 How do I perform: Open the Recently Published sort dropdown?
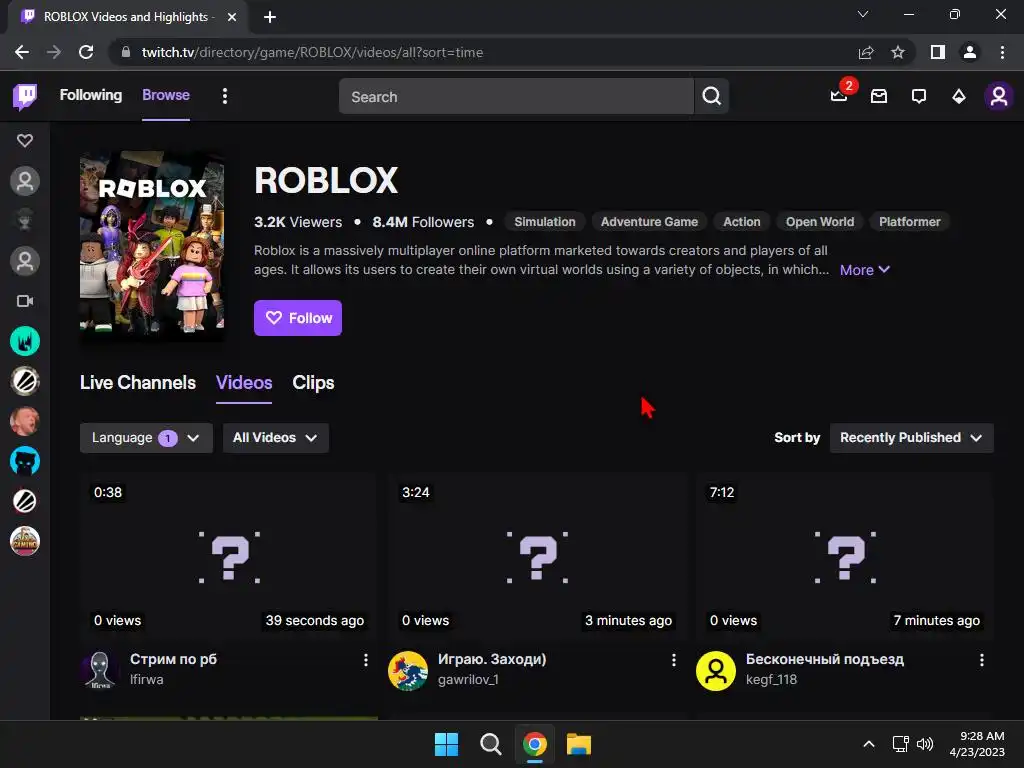912,438
